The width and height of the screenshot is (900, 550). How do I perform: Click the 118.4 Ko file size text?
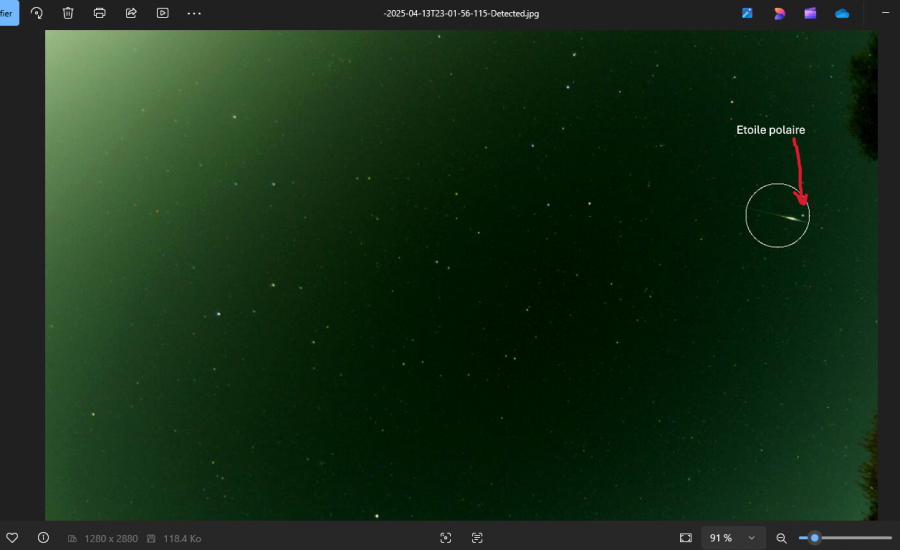(x=182, y=539)
